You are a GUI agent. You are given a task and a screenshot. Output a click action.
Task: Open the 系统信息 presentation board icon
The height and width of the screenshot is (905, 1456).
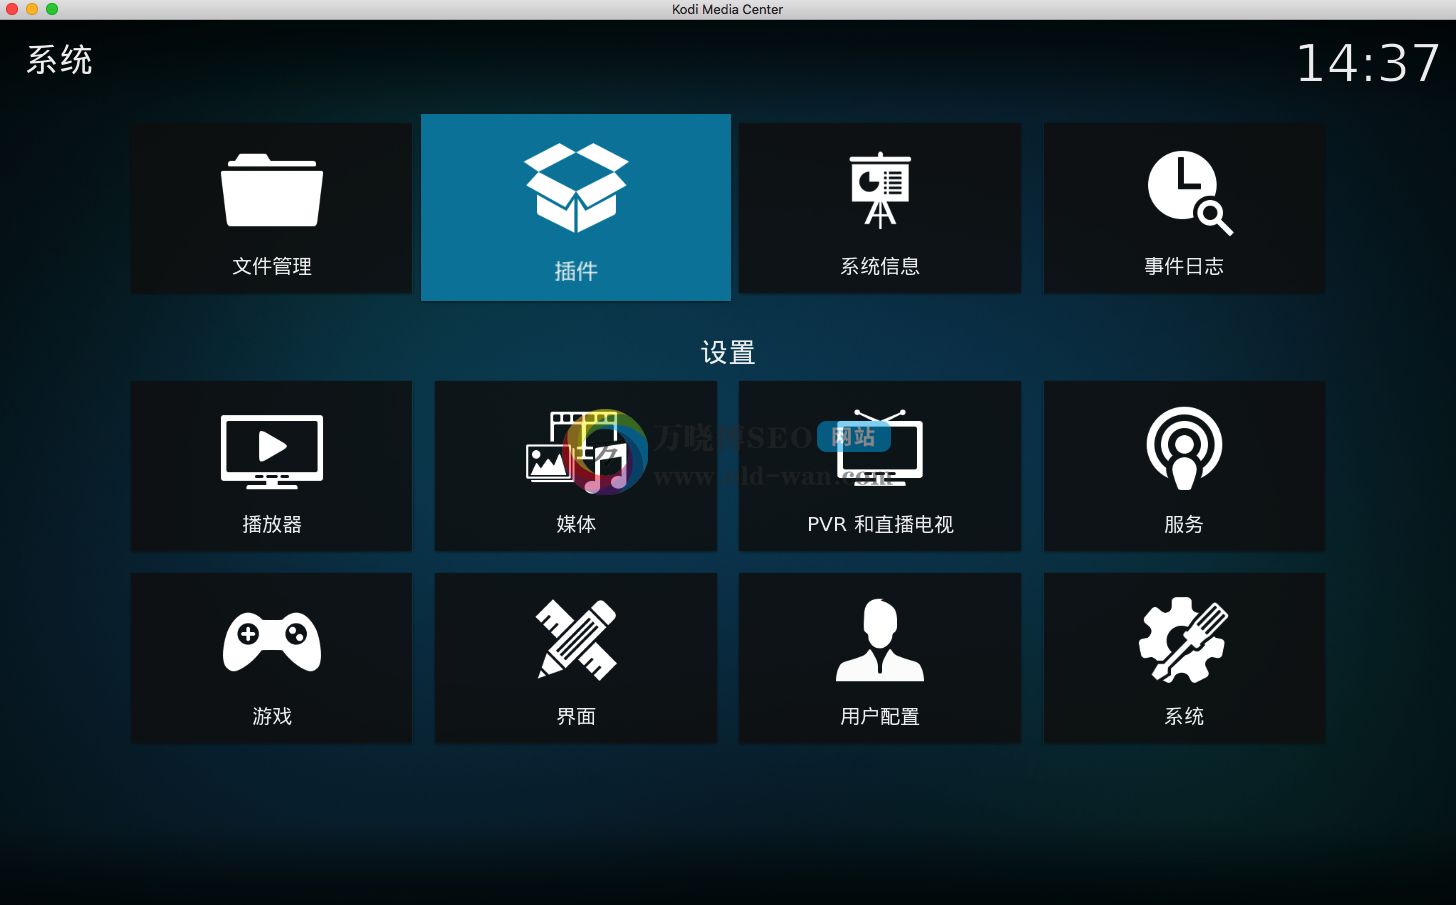tap(880, 190)
